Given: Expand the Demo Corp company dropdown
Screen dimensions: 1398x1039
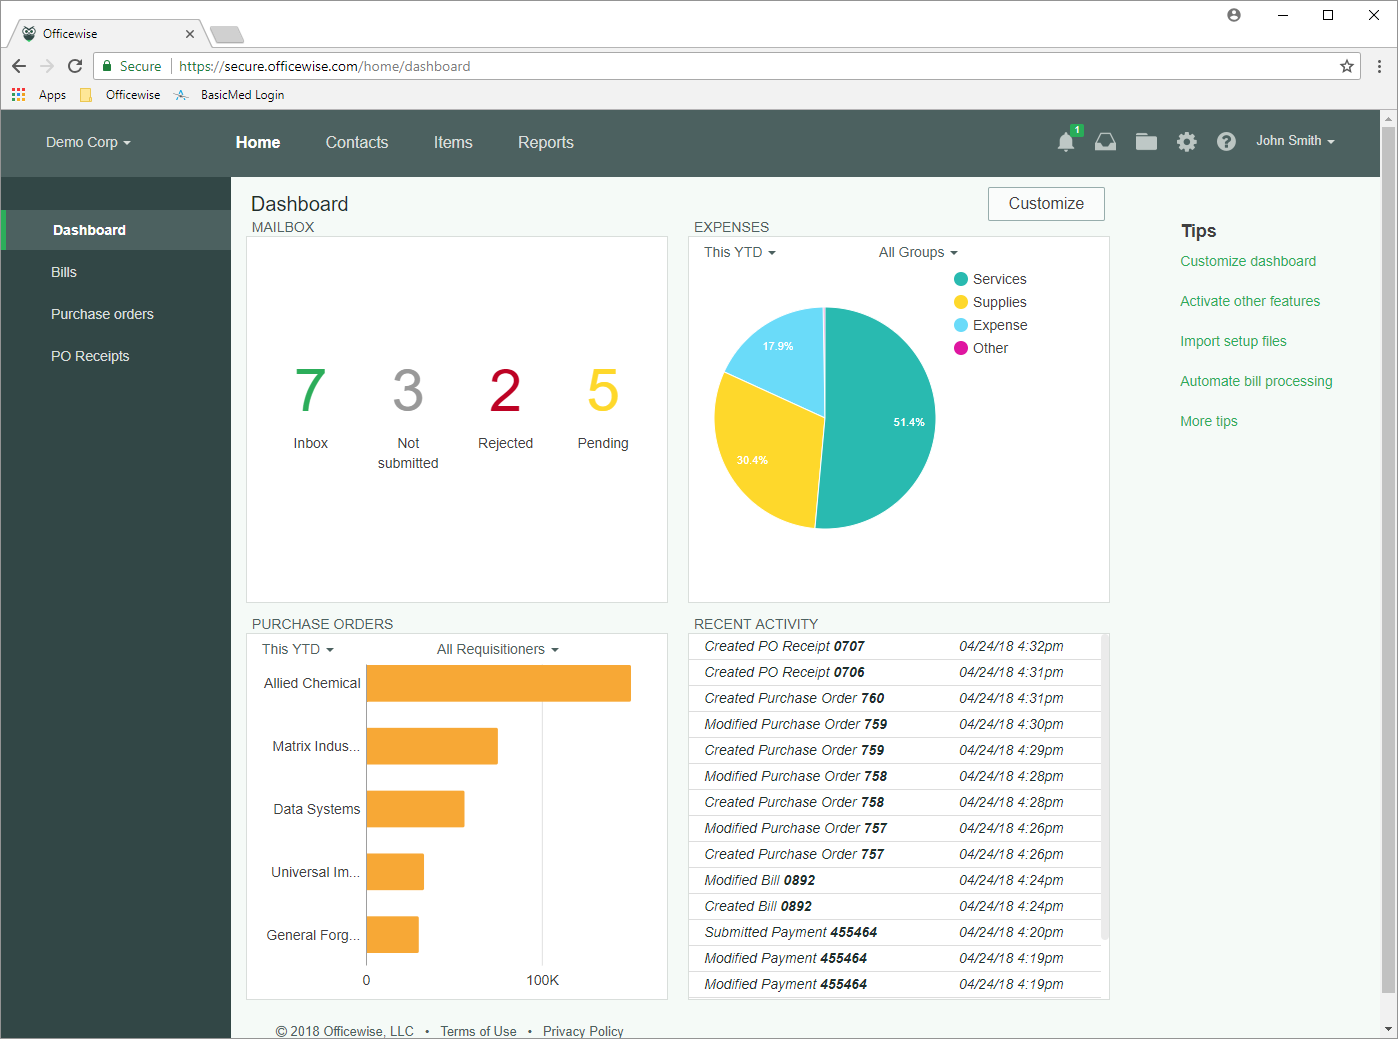Looking at the screenshot, I should click(x=88, y=142).
